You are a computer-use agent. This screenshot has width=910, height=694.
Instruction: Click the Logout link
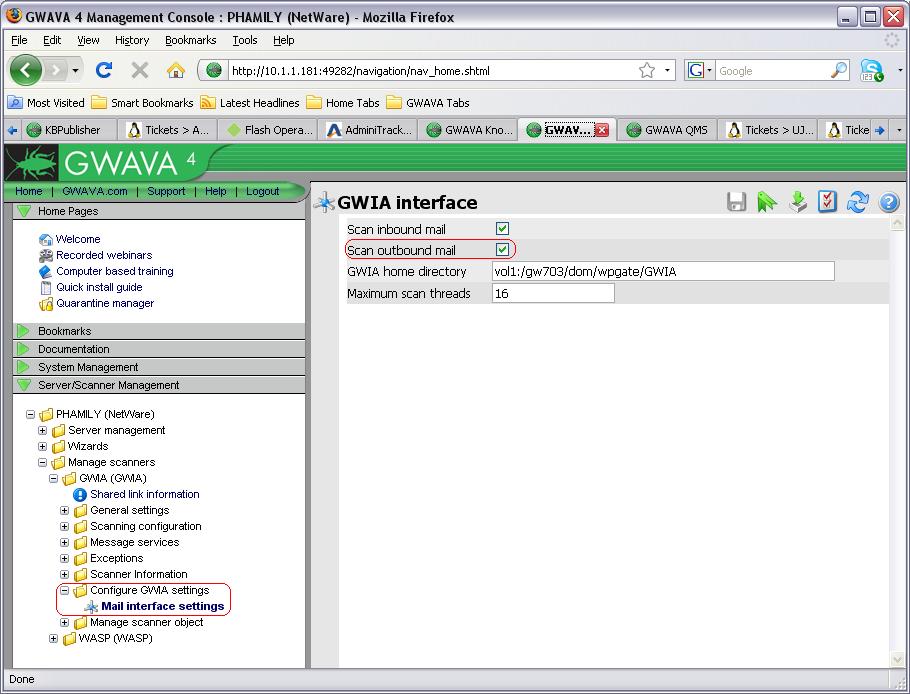pos(262,191)
